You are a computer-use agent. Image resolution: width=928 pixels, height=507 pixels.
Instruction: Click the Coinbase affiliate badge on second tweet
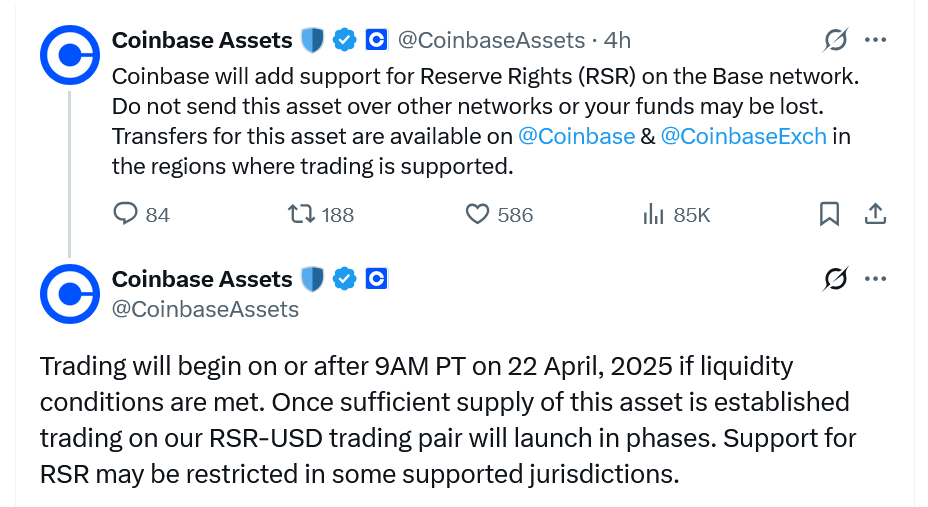pyautogui.click(x=376, y=279)
